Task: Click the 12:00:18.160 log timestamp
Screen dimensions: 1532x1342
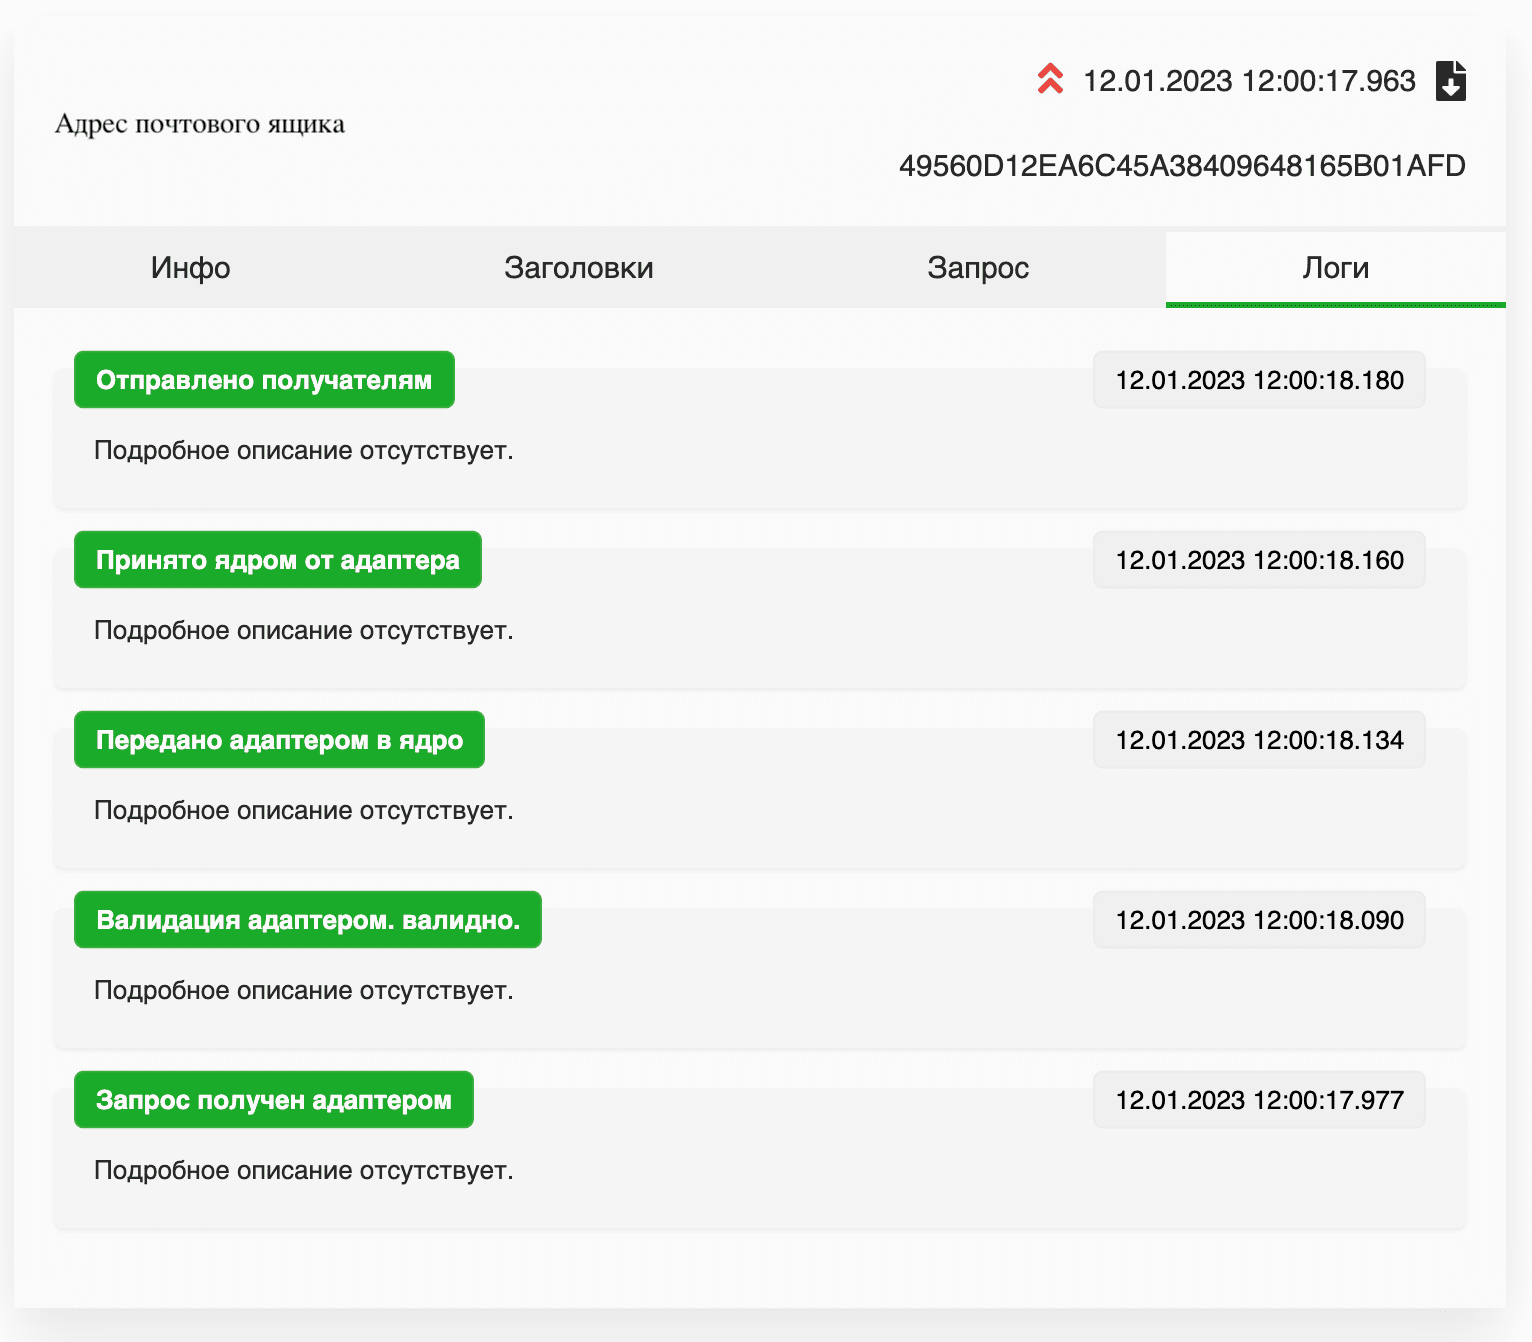Action: [x=1259, y=560]
